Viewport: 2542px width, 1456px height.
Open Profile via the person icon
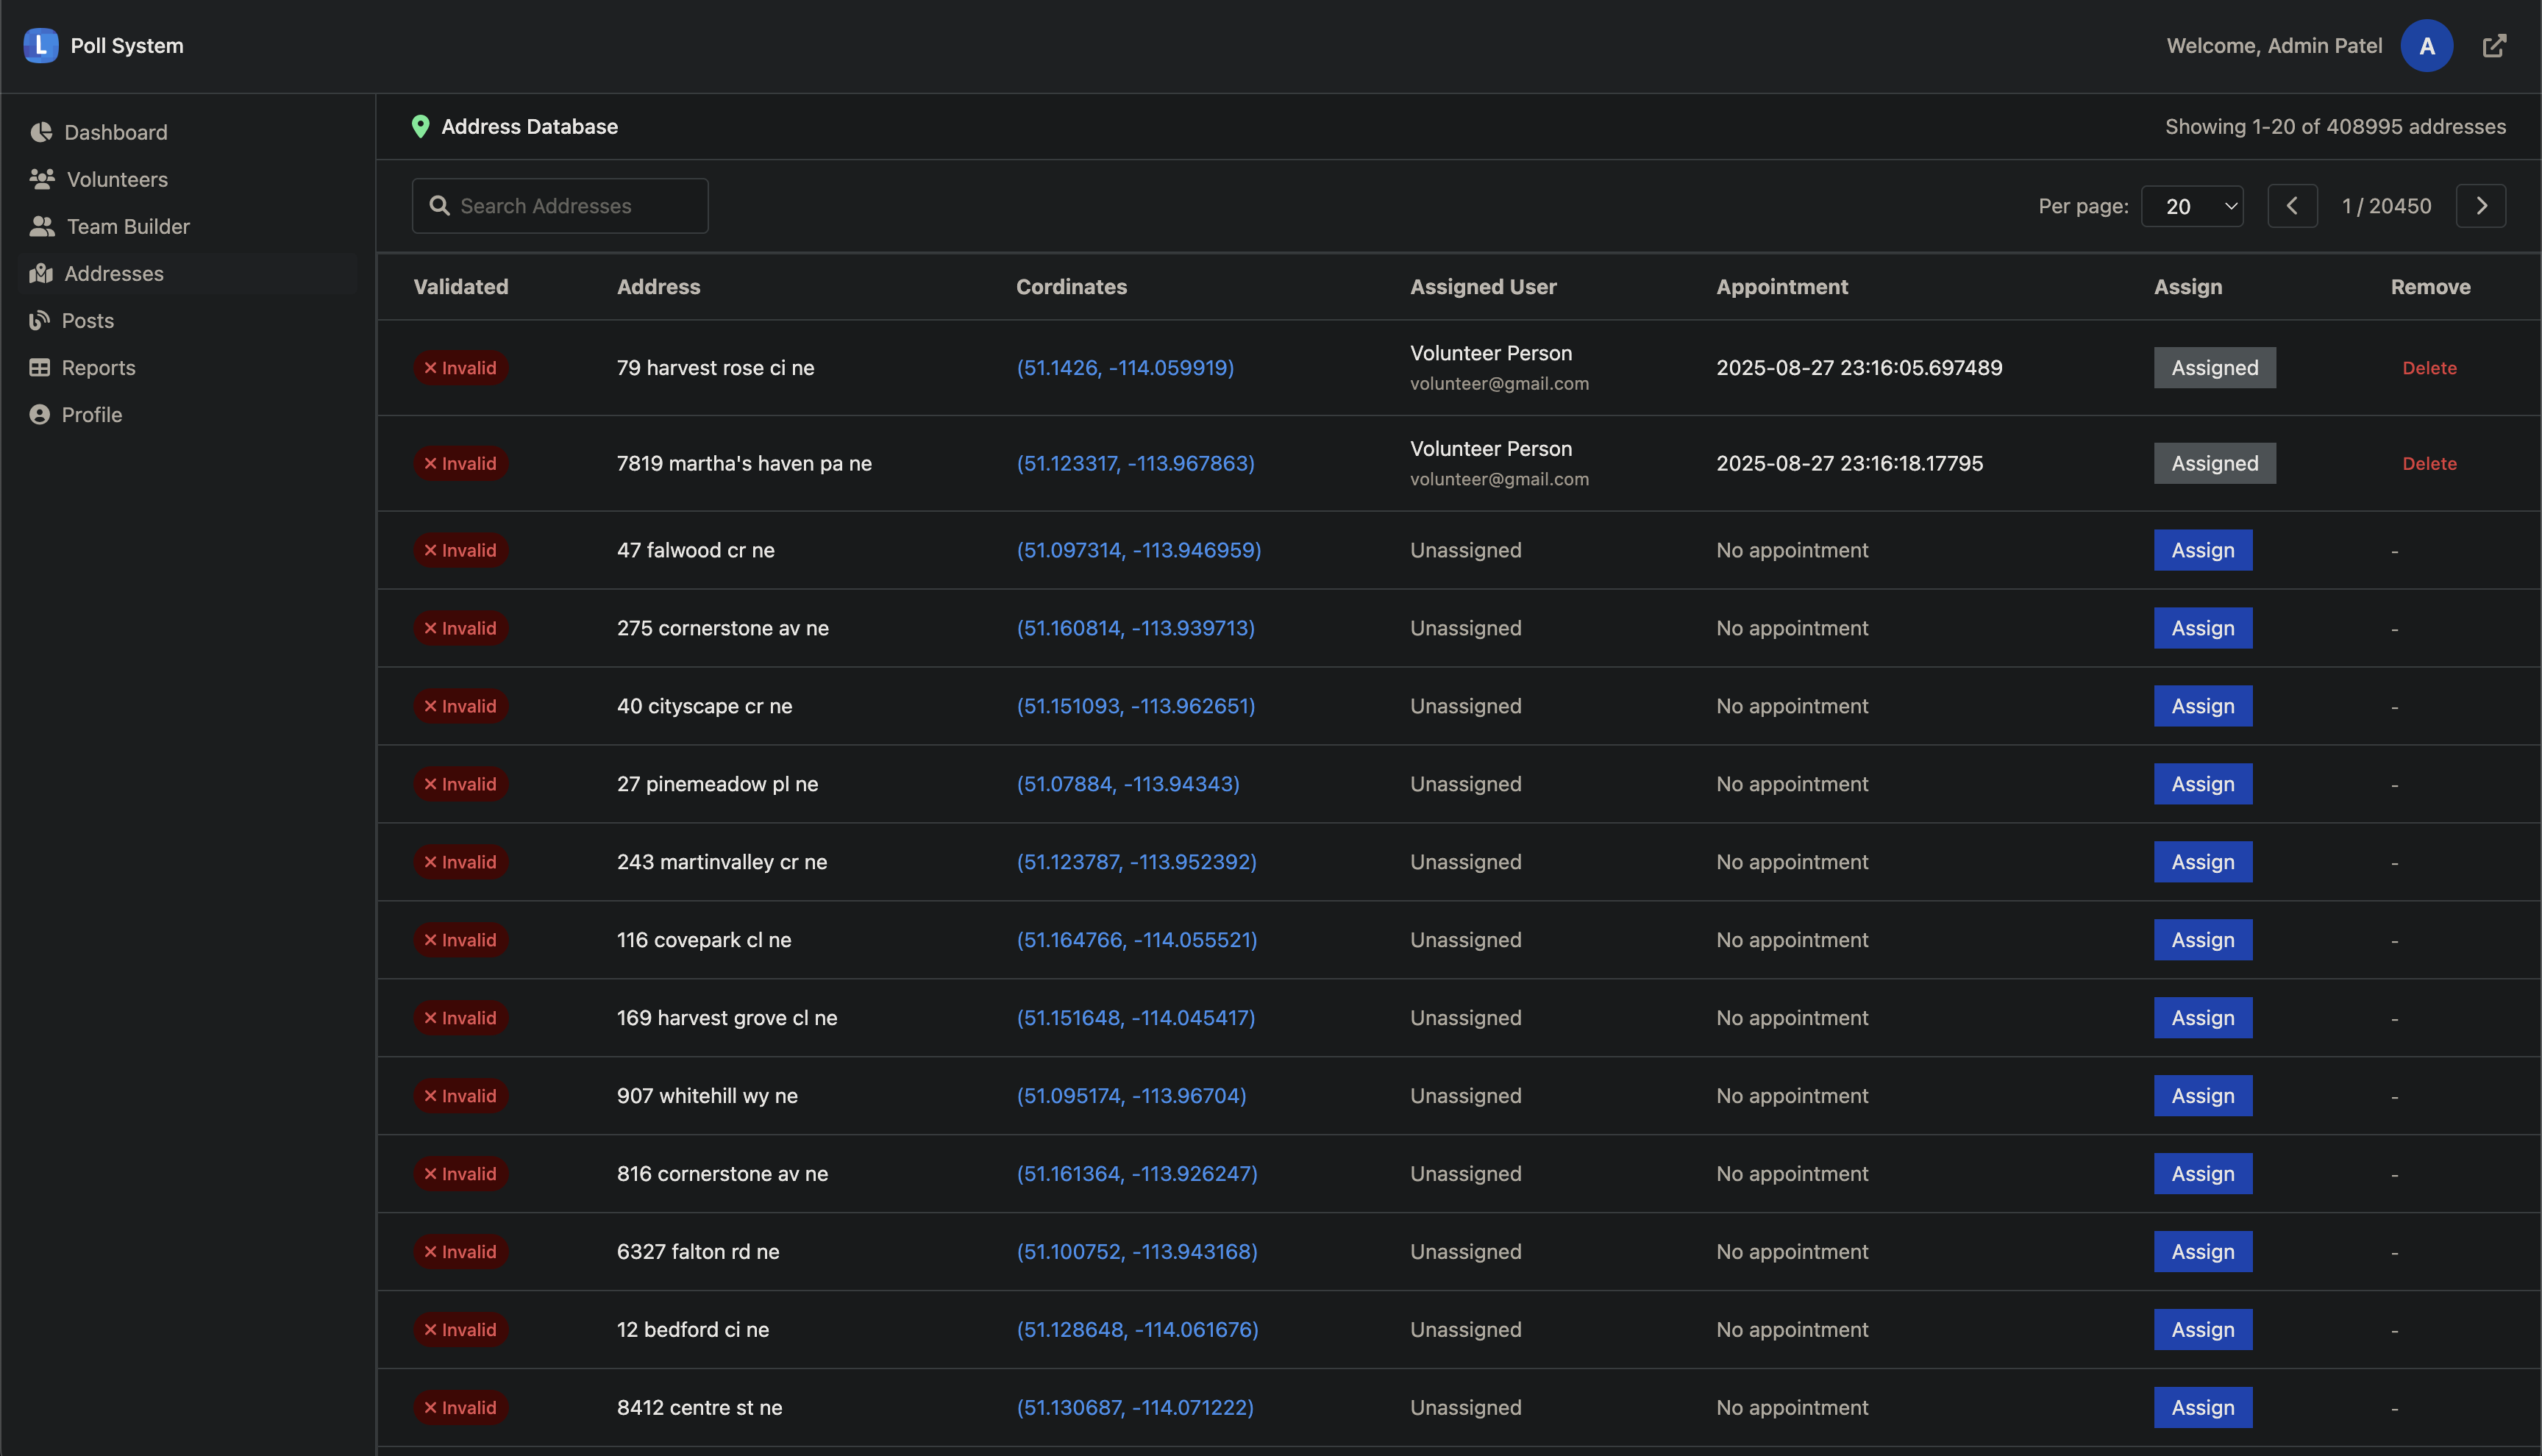click(41, 414)
